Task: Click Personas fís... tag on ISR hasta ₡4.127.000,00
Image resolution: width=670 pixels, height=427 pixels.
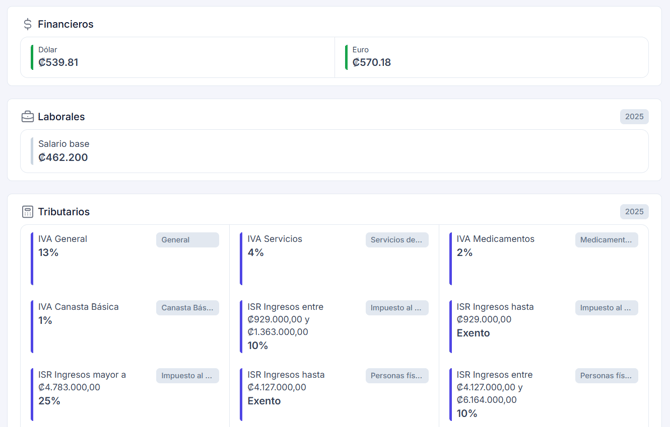Action: (x=397, y=376)
